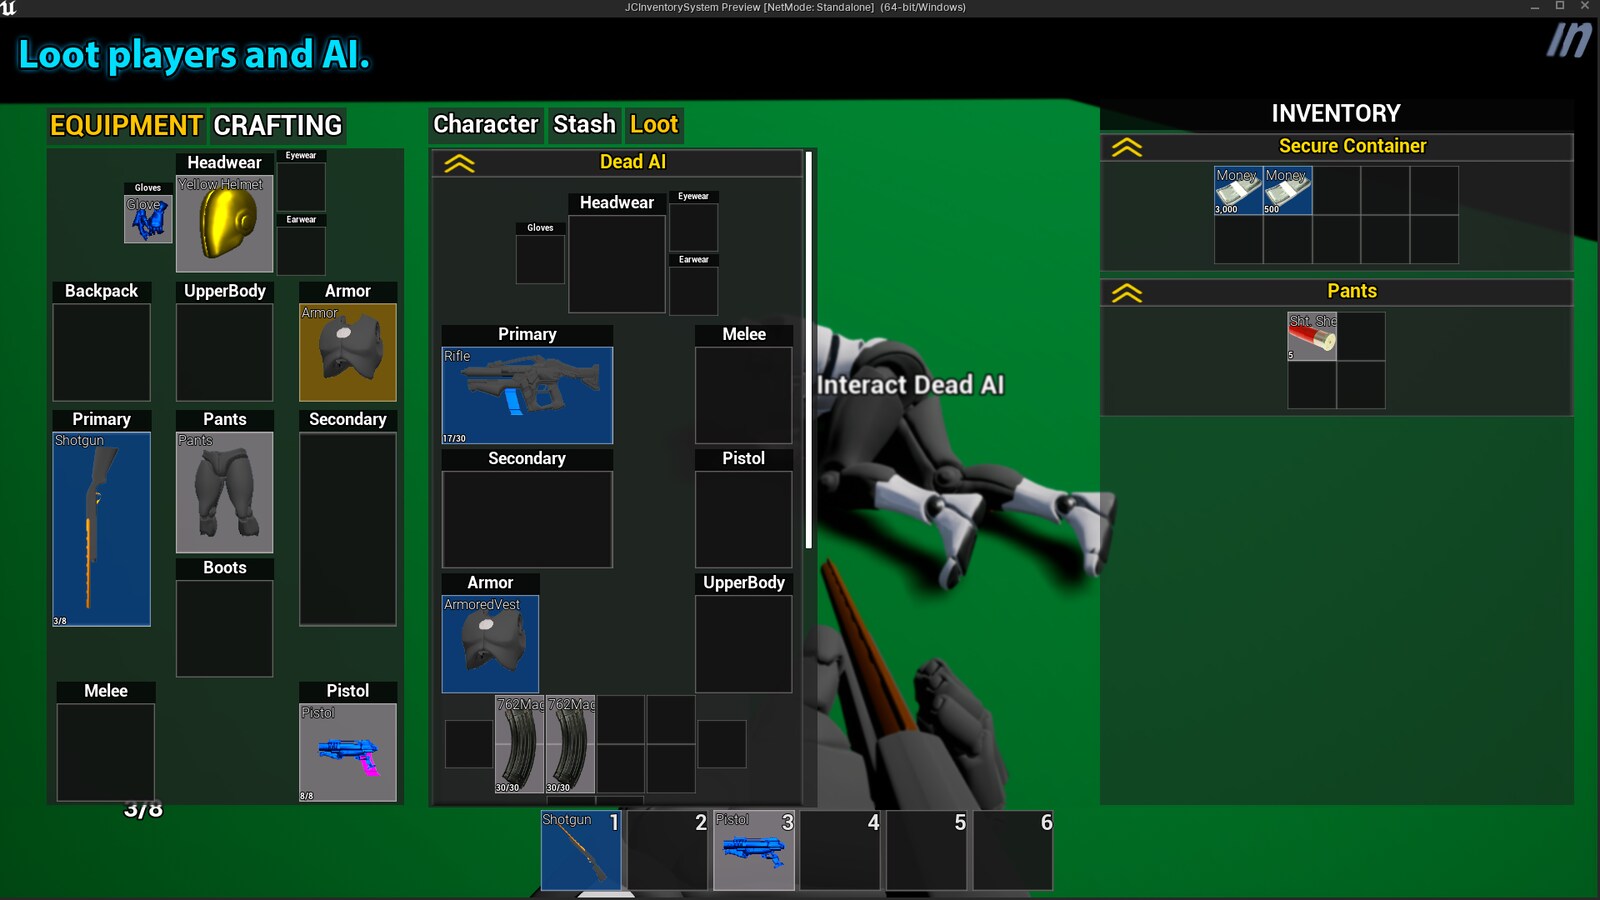Select the Rifle in Dead AI's Primary slot
1600x900 pixels.
527,395
